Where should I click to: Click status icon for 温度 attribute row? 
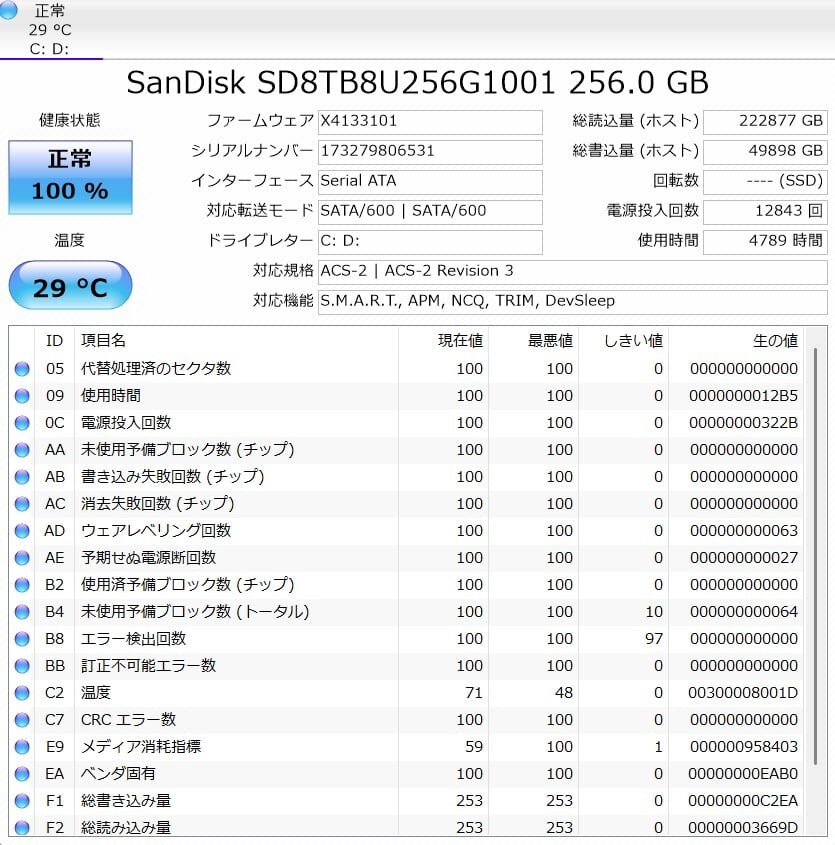(21, 693)
